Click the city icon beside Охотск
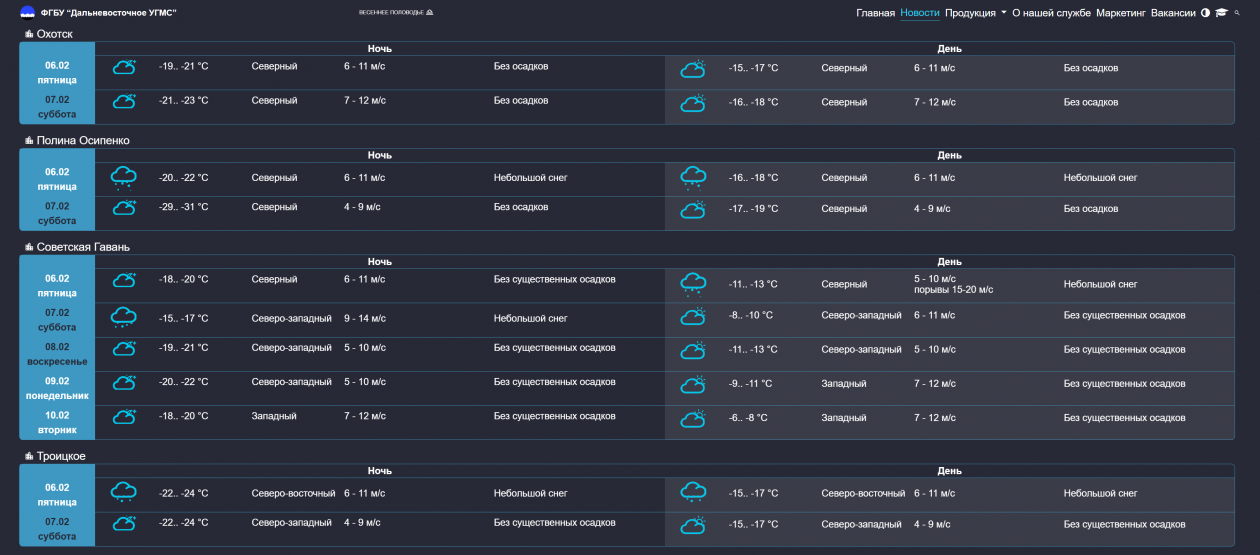Screen dimensions: 1260x555 [x=29, y=34]
